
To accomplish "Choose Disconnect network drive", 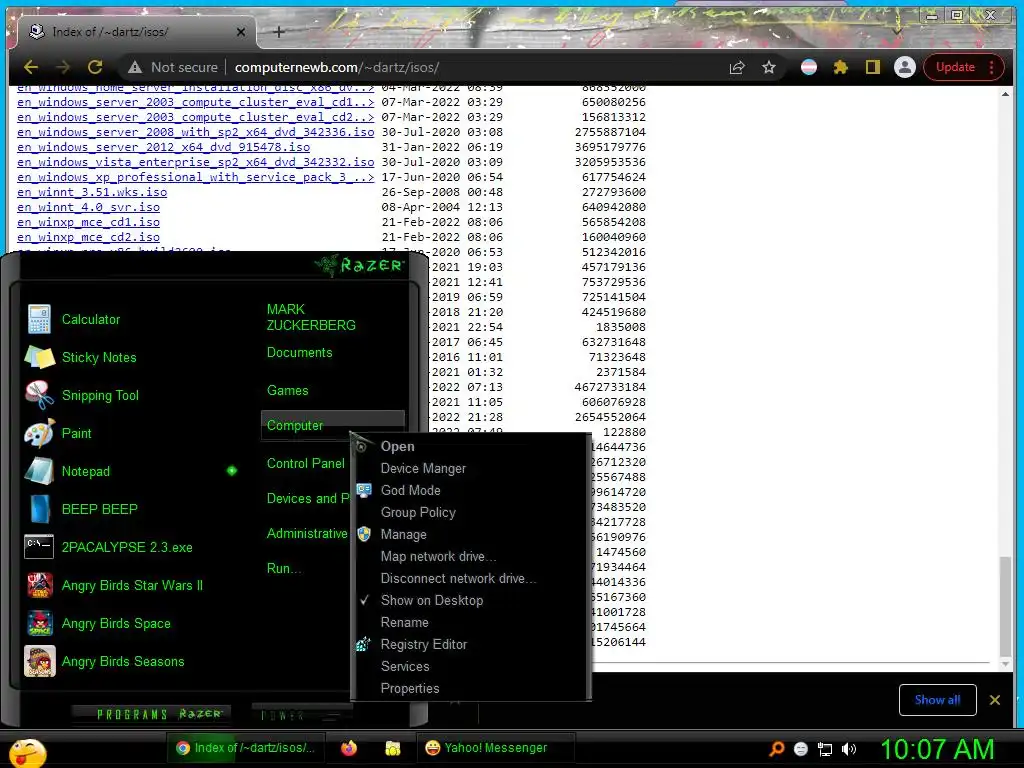I will (458, 578).
